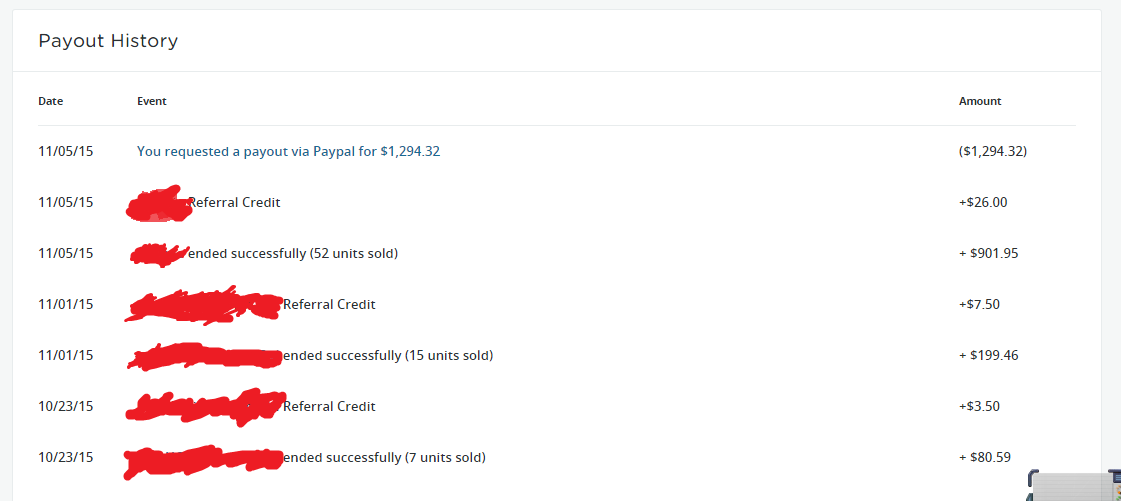The width and height of the screenshot is (1121, 501).
Task: Select the + $901.95 amount
Action: 988,254
